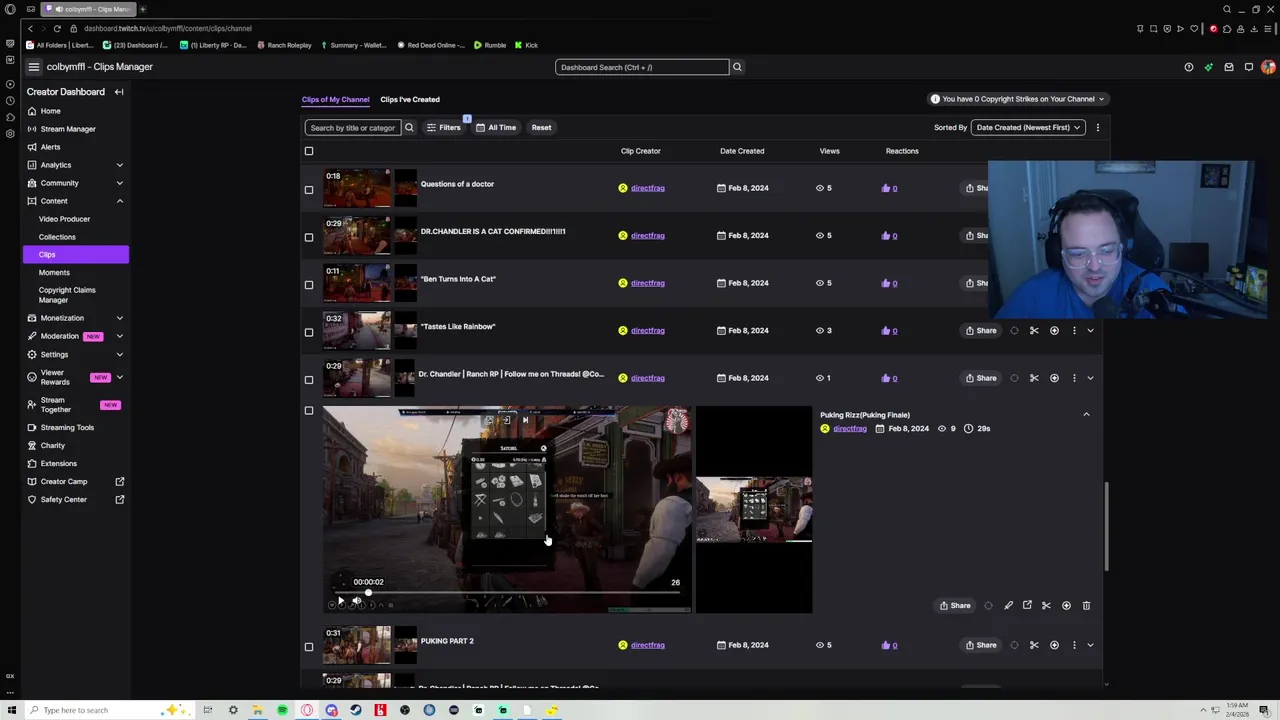Viewport: 1280px width, 720px height.
Task: Select the expanded Puking Rizz clip checkbox
Action: coord(309,410)
